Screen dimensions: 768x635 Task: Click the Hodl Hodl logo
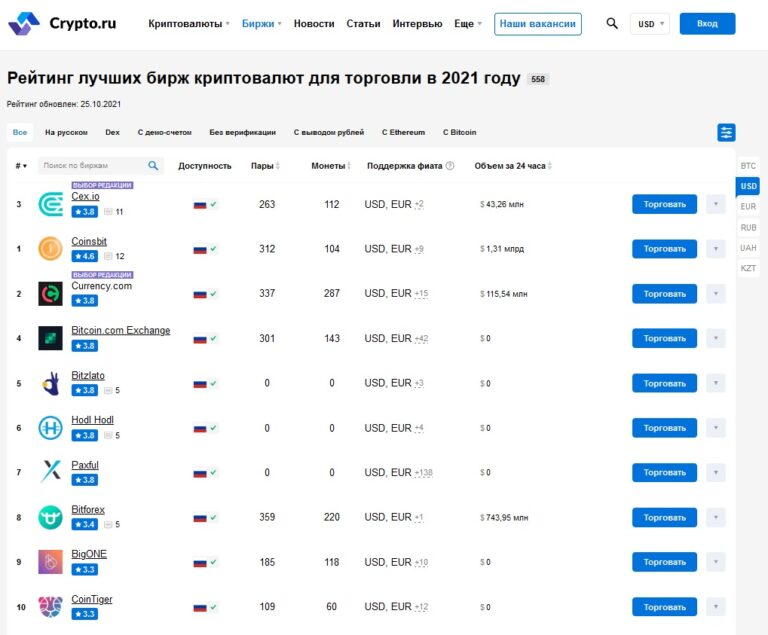[x=50, y=428]
